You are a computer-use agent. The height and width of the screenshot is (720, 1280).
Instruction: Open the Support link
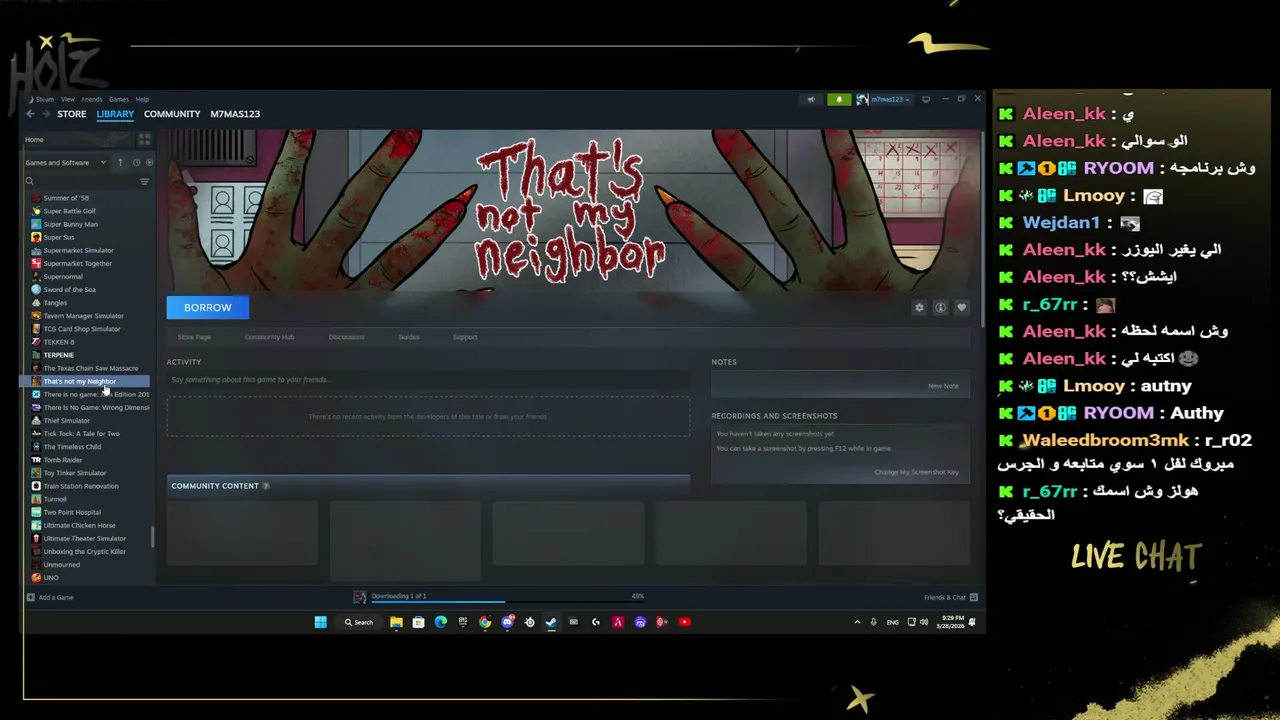click(x=465, y=337)
